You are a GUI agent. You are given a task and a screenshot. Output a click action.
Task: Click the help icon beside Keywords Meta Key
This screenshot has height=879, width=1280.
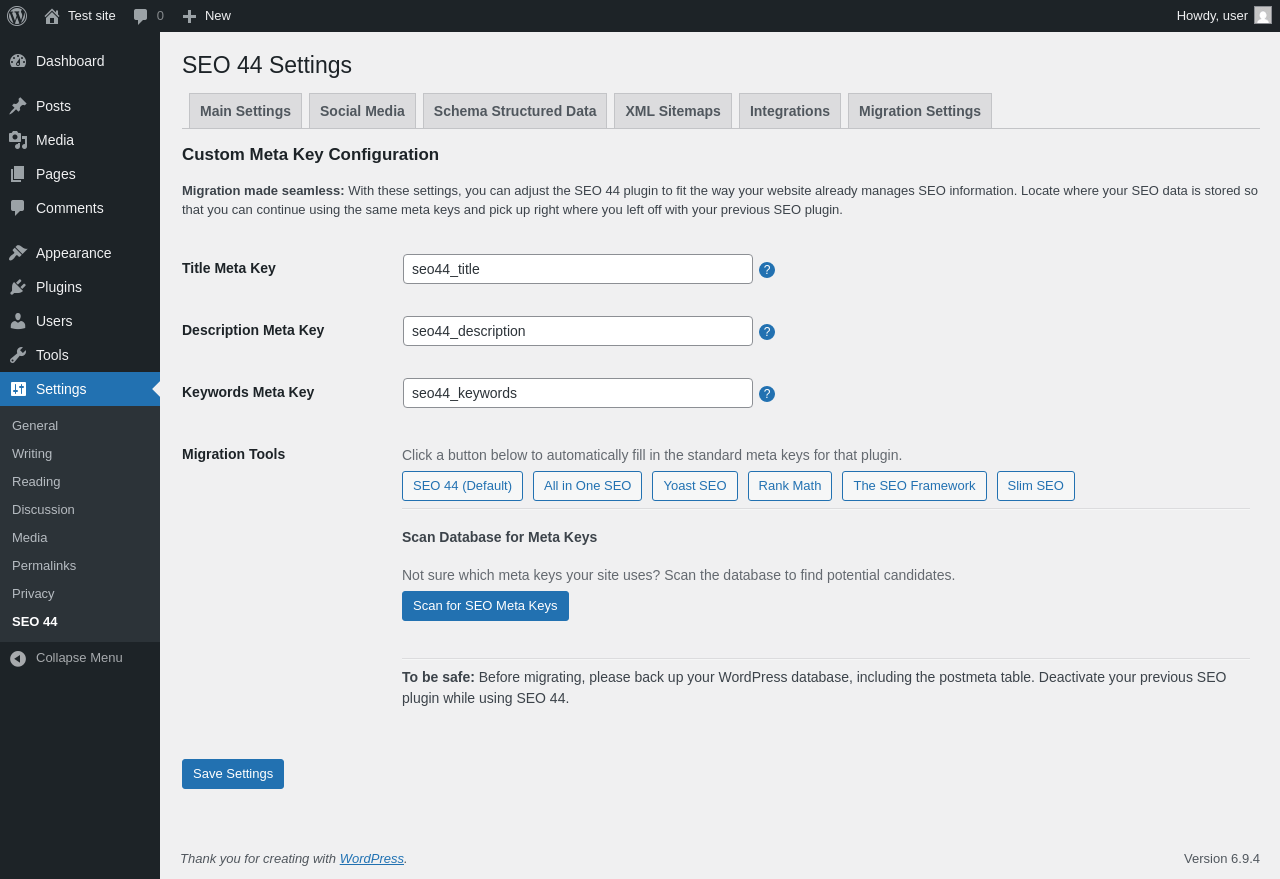click(x=767, y=394)
